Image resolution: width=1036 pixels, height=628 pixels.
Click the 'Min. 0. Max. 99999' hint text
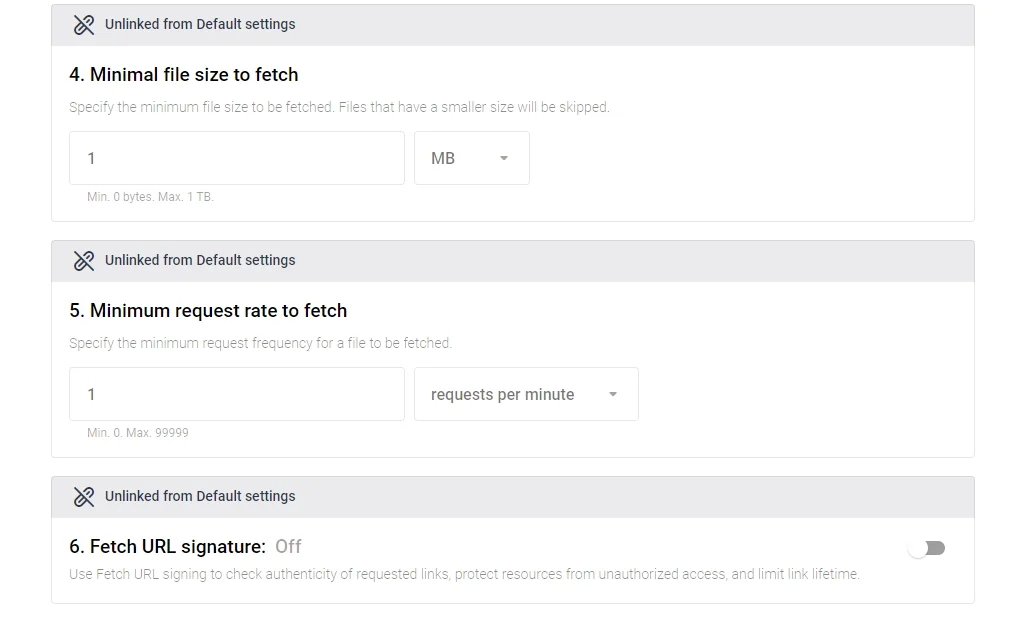click(x=138, y=433)
